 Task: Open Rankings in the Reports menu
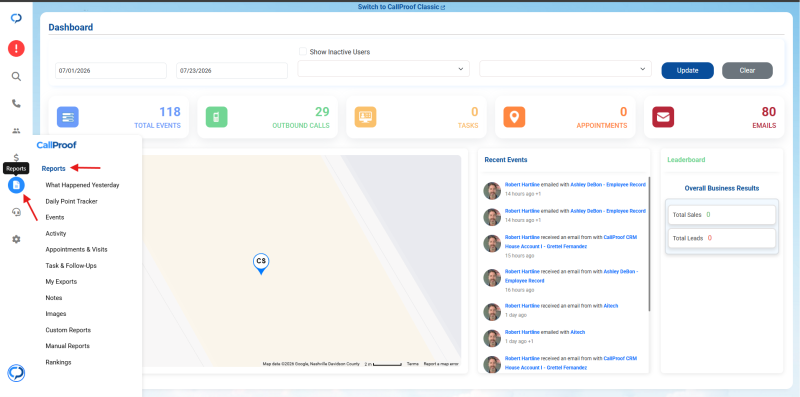[x=59, y=362]
